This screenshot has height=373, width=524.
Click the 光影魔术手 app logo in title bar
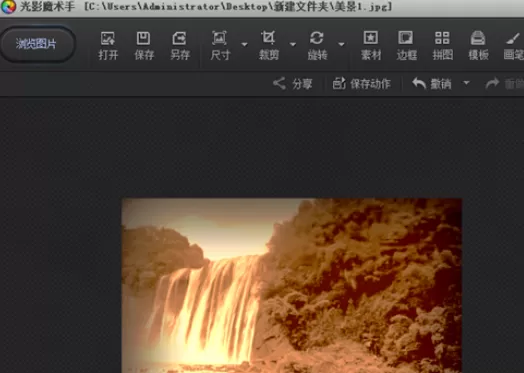click(8, 7)
